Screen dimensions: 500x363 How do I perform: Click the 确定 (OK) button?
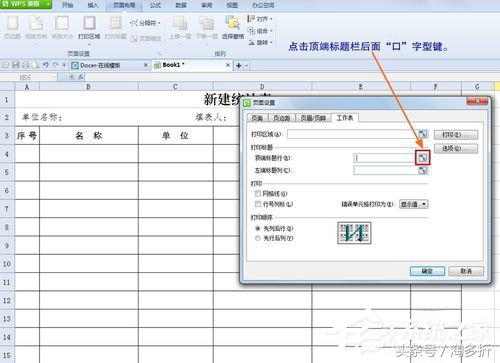click(x=427, y=271)
